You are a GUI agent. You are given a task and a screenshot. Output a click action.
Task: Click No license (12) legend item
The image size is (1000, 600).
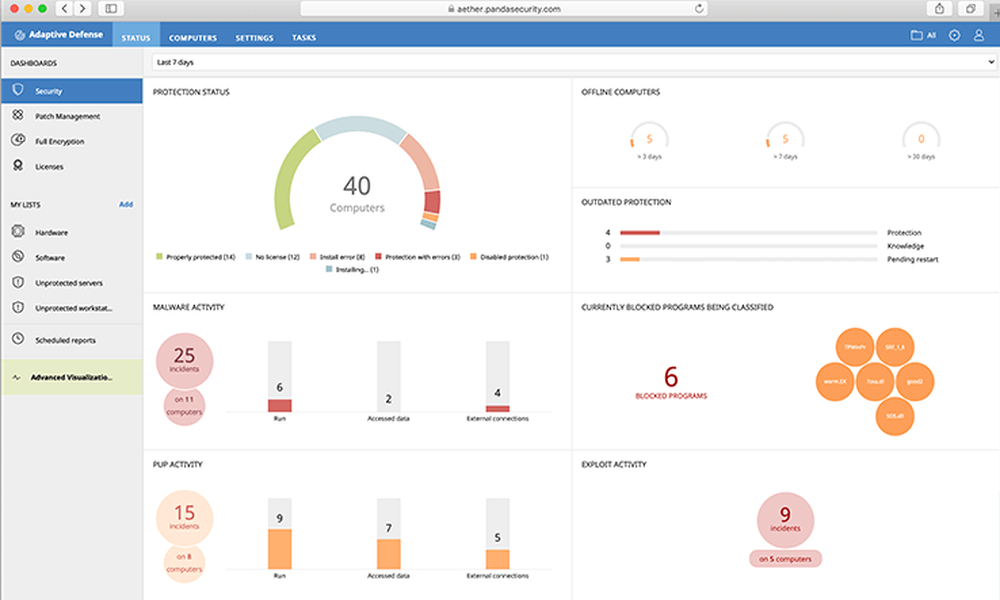pos(272,257)
